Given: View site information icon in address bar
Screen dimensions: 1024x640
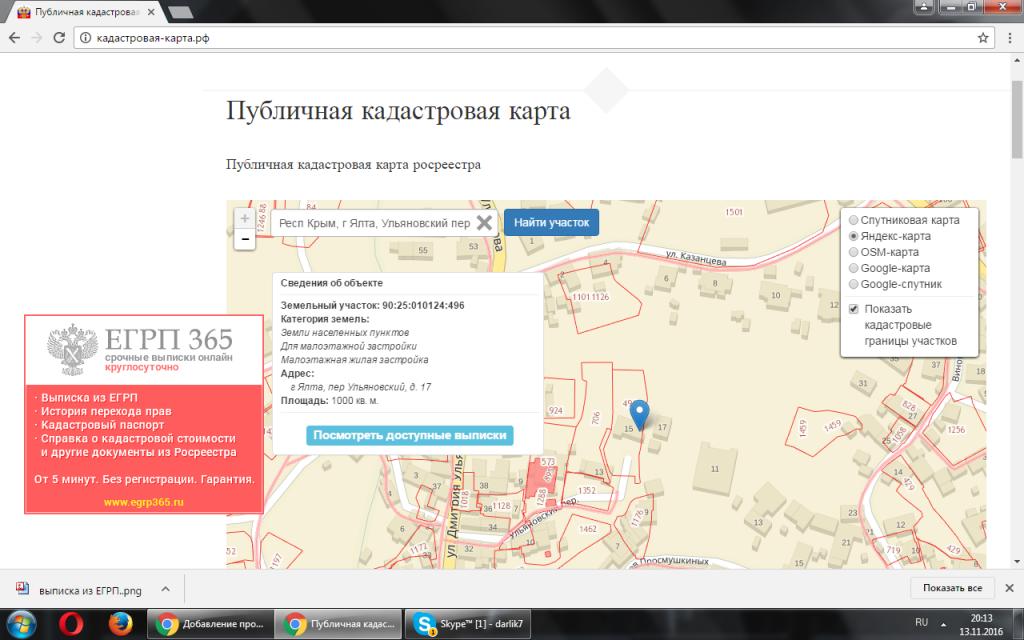Looking at the screenshot, I should (86, 38).
